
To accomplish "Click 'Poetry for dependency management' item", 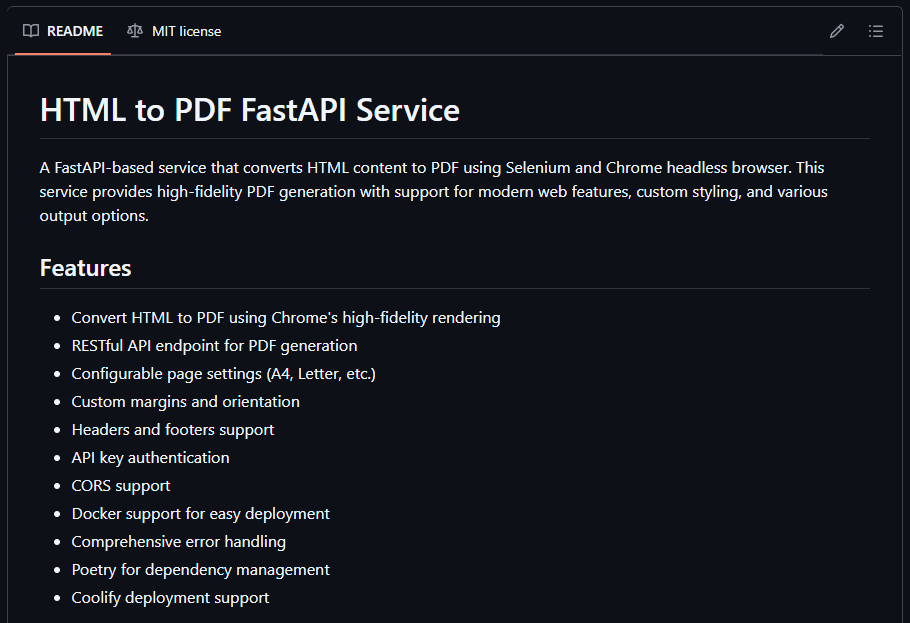I will click(200, 570).
